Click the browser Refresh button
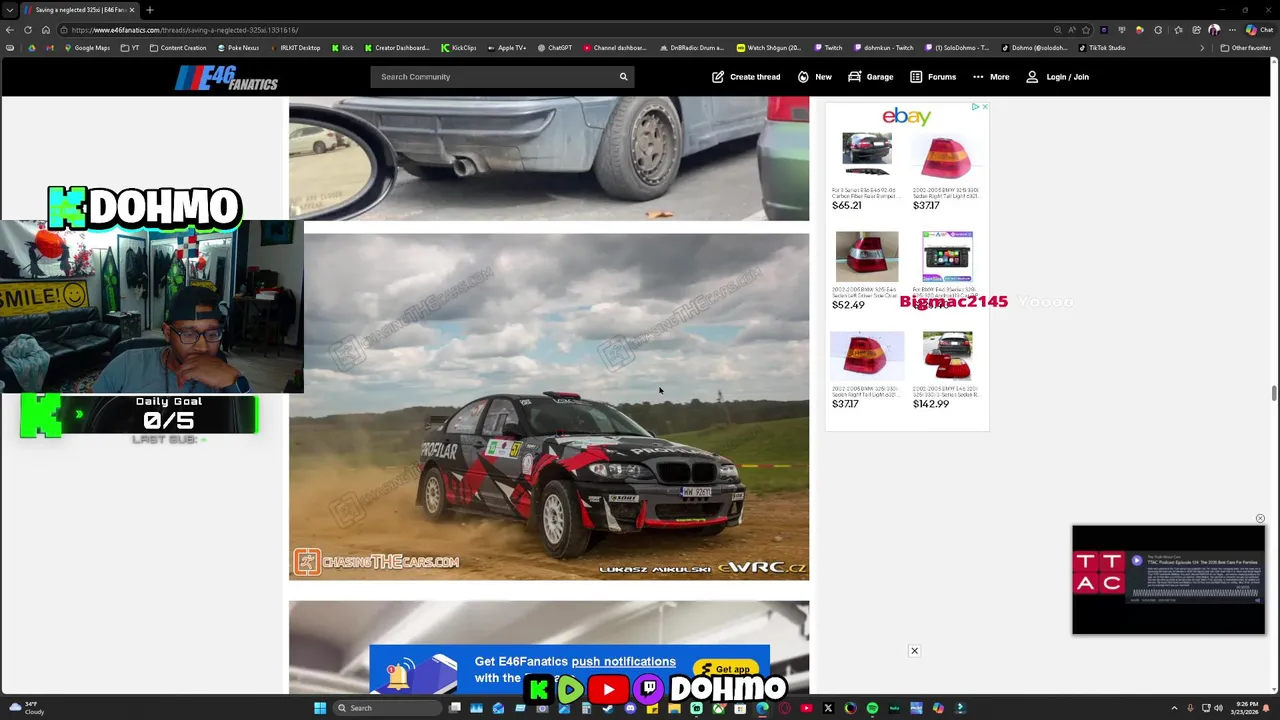Image resolution: width=1280 pixels, height=720 pixels. click(28, 30)
